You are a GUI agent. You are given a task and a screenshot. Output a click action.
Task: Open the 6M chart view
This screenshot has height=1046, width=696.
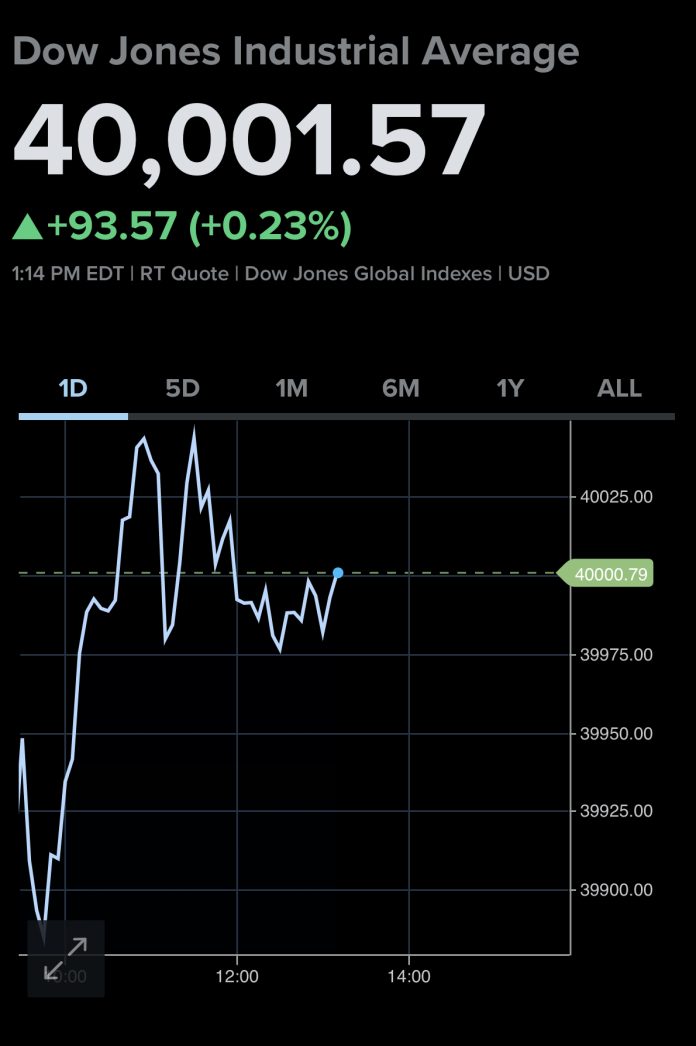pyautogui.click(x=400, y=388)
